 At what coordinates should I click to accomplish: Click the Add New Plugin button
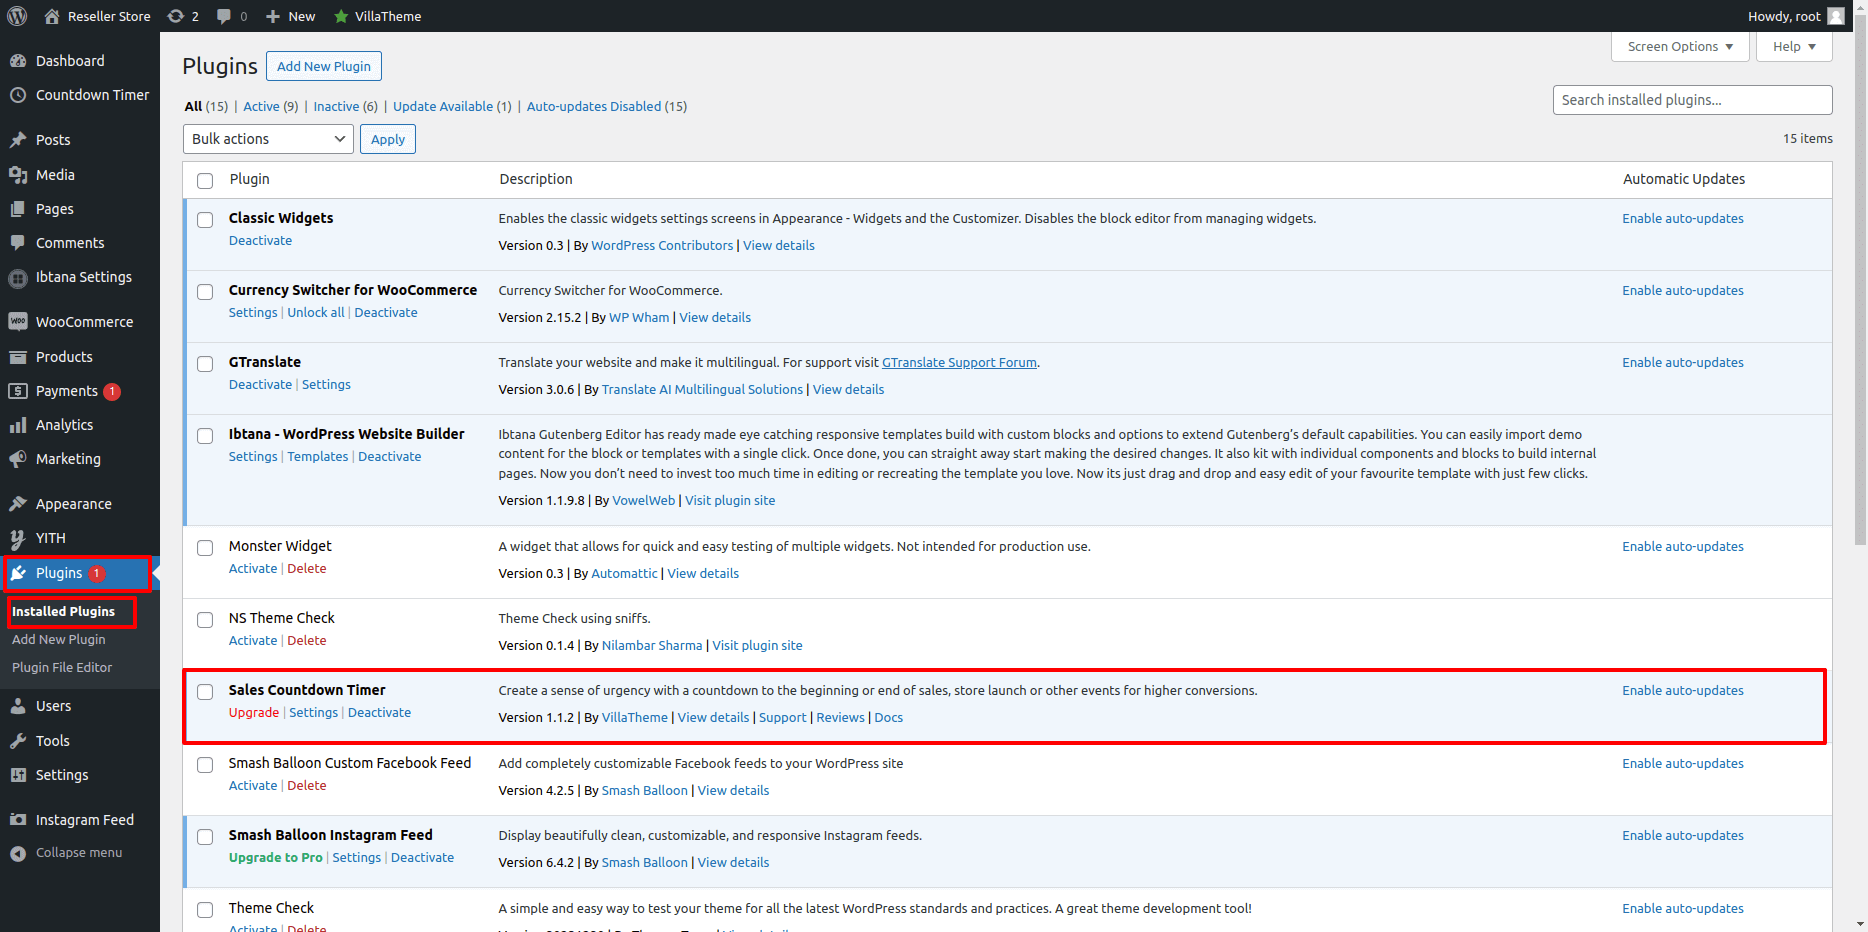323,66
